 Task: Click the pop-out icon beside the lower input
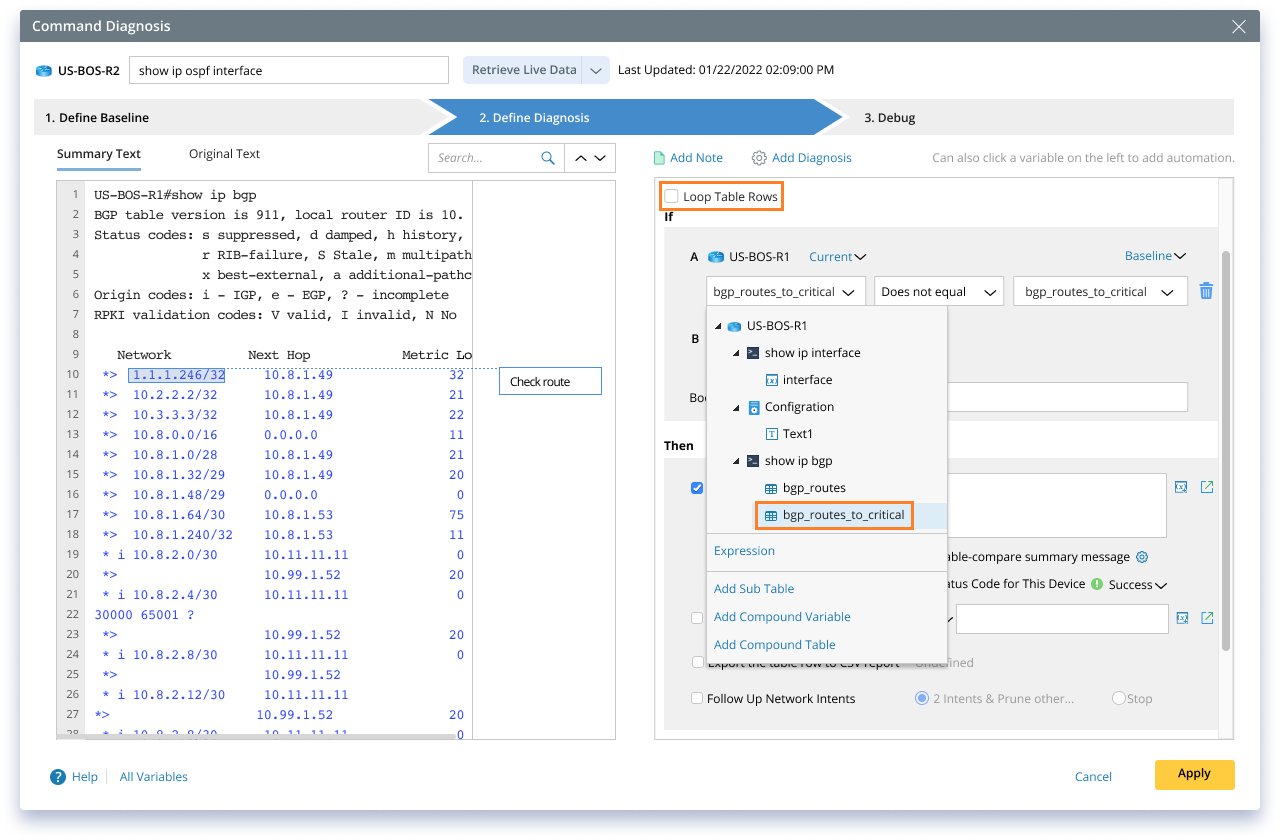tap(1207, 618)
